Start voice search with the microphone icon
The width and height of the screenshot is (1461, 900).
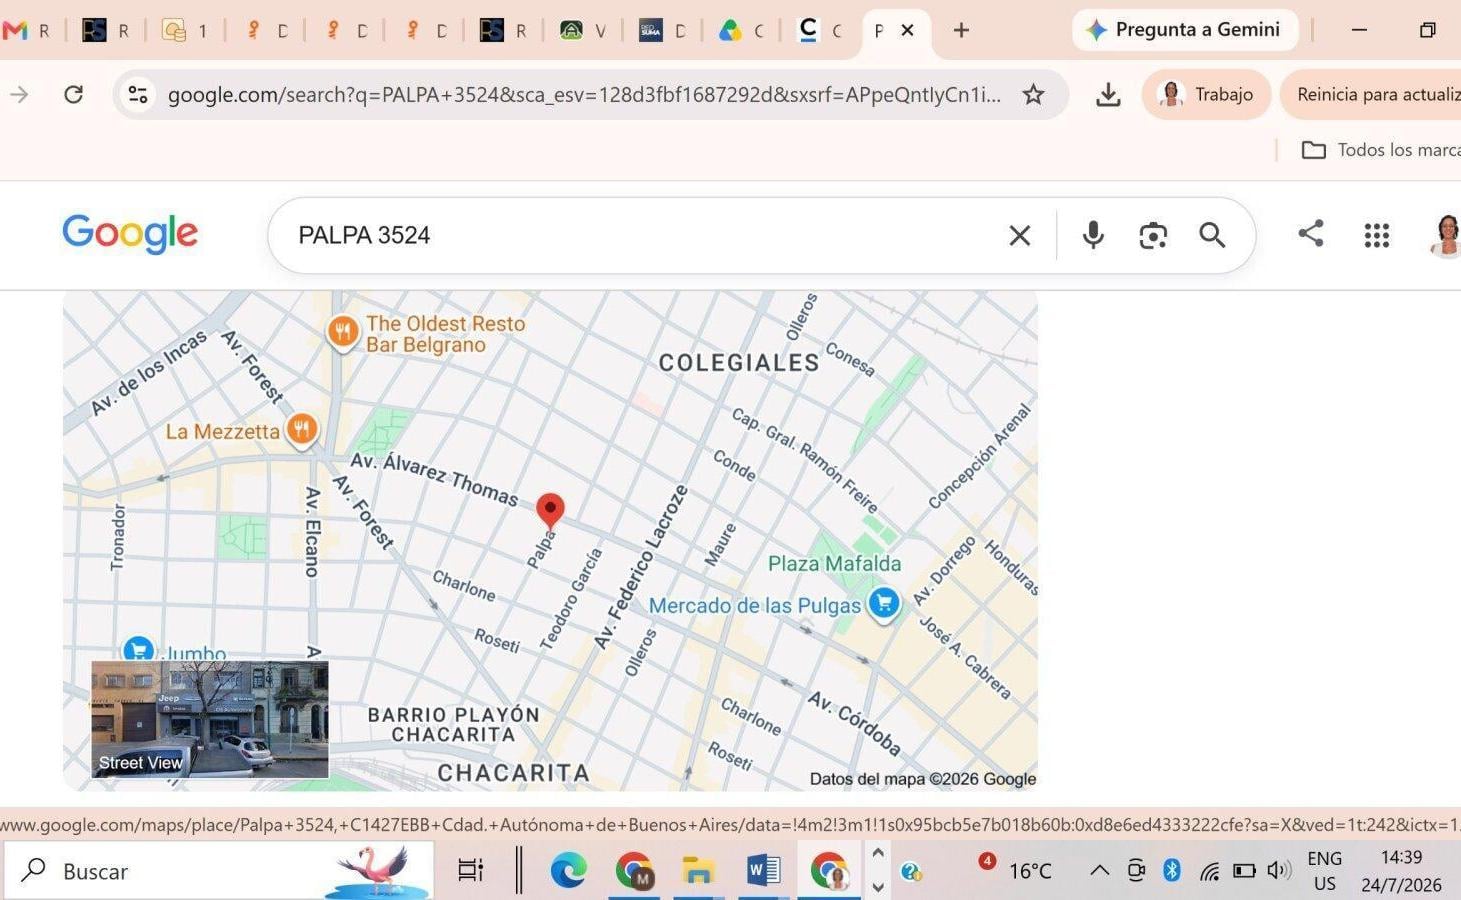tap(1093, 235)
